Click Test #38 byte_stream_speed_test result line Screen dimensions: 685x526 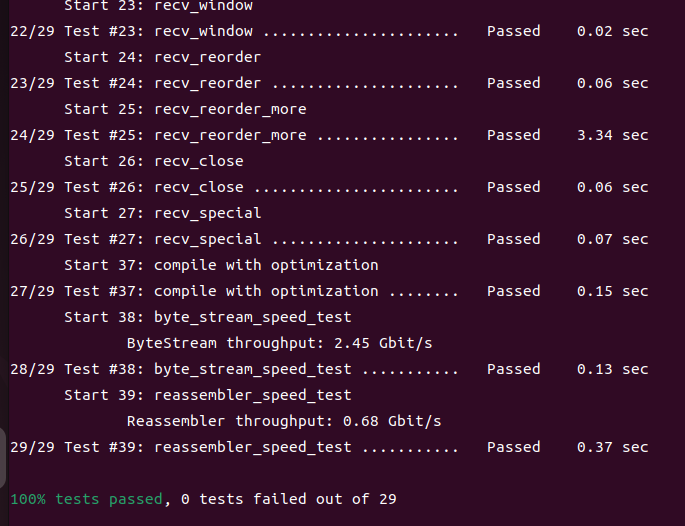pyautogui.click(x=233, y=369)
